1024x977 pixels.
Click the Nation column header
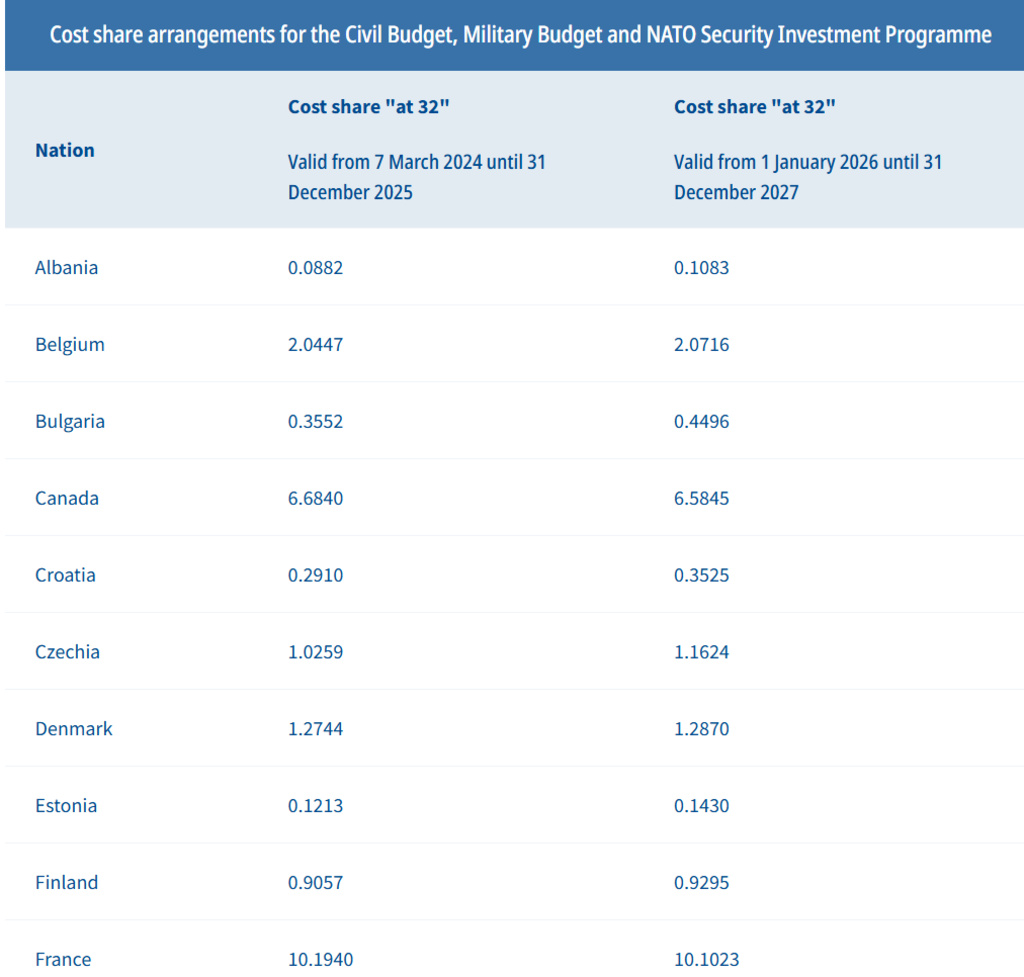click(65, 151)
